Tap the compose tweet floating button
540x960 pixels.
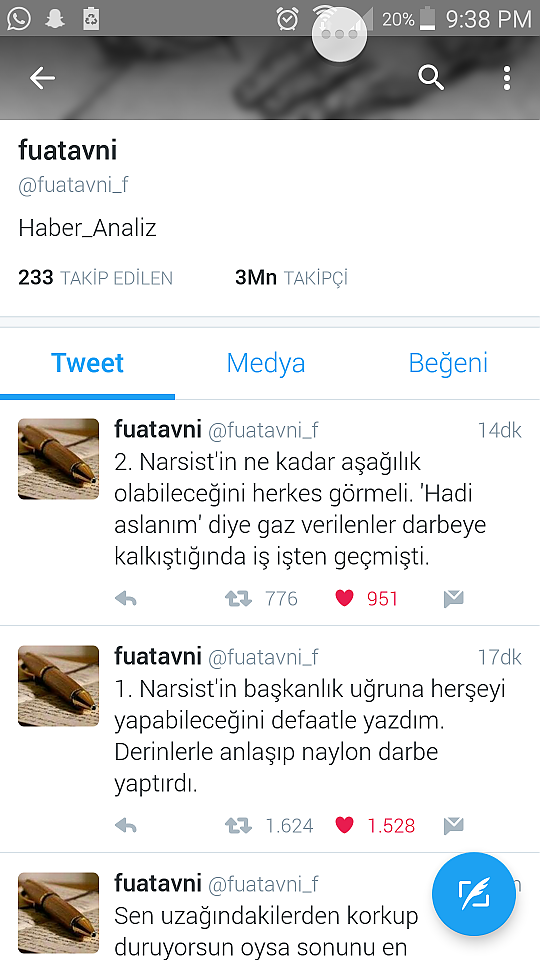[474, 894]
